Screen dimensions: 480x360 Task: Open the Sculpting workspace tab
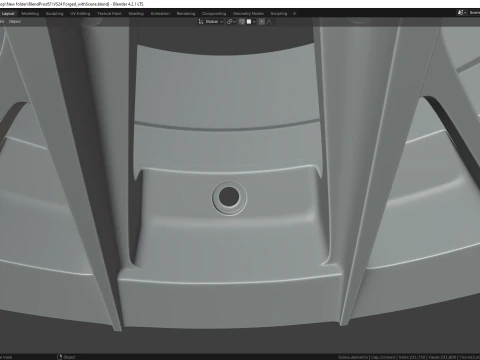(x=54, y=14)
